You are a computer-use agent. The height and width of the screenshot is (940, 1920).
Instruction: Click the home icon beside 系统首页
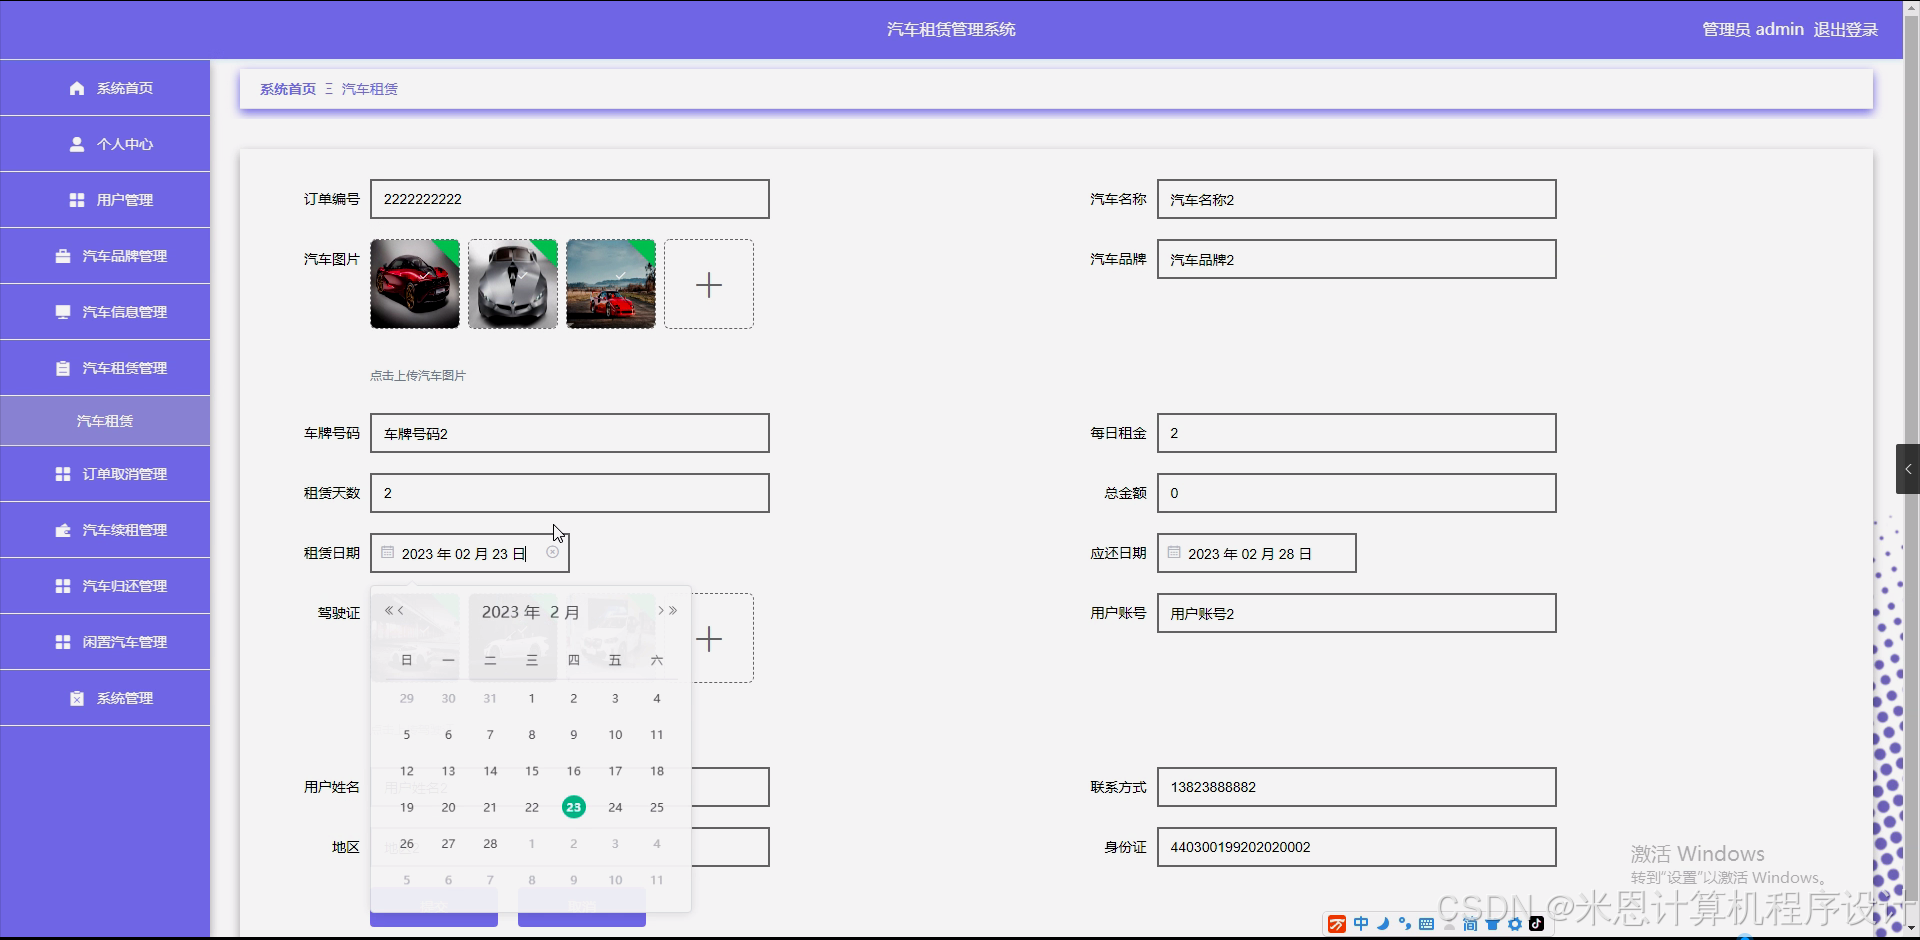click(76, 88)
